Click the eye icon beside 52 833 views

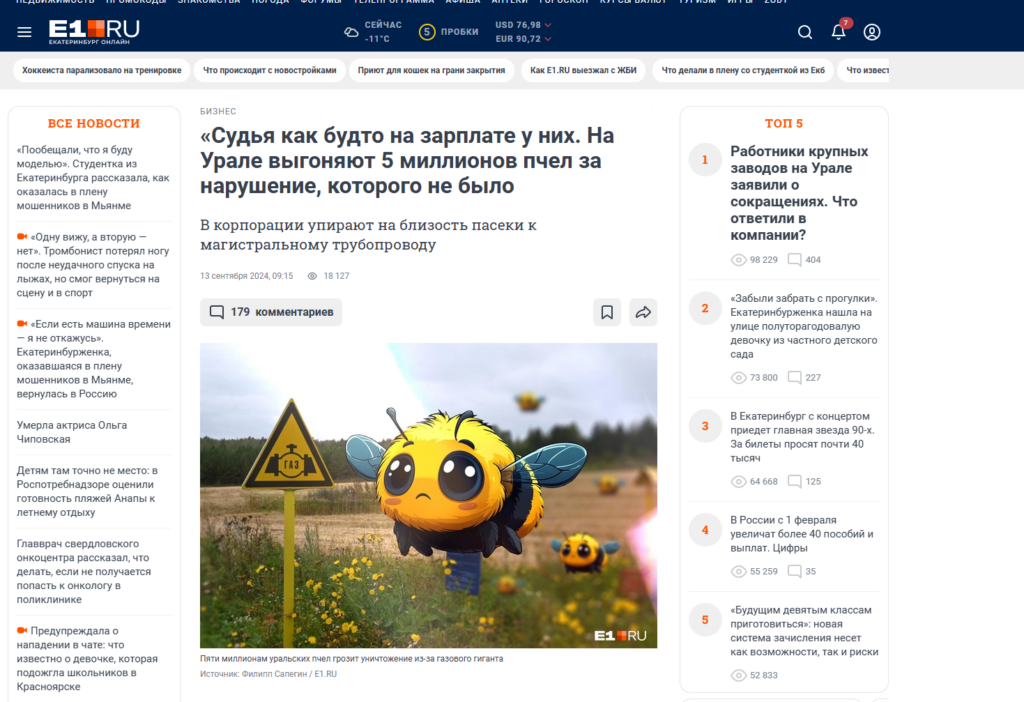738,675
